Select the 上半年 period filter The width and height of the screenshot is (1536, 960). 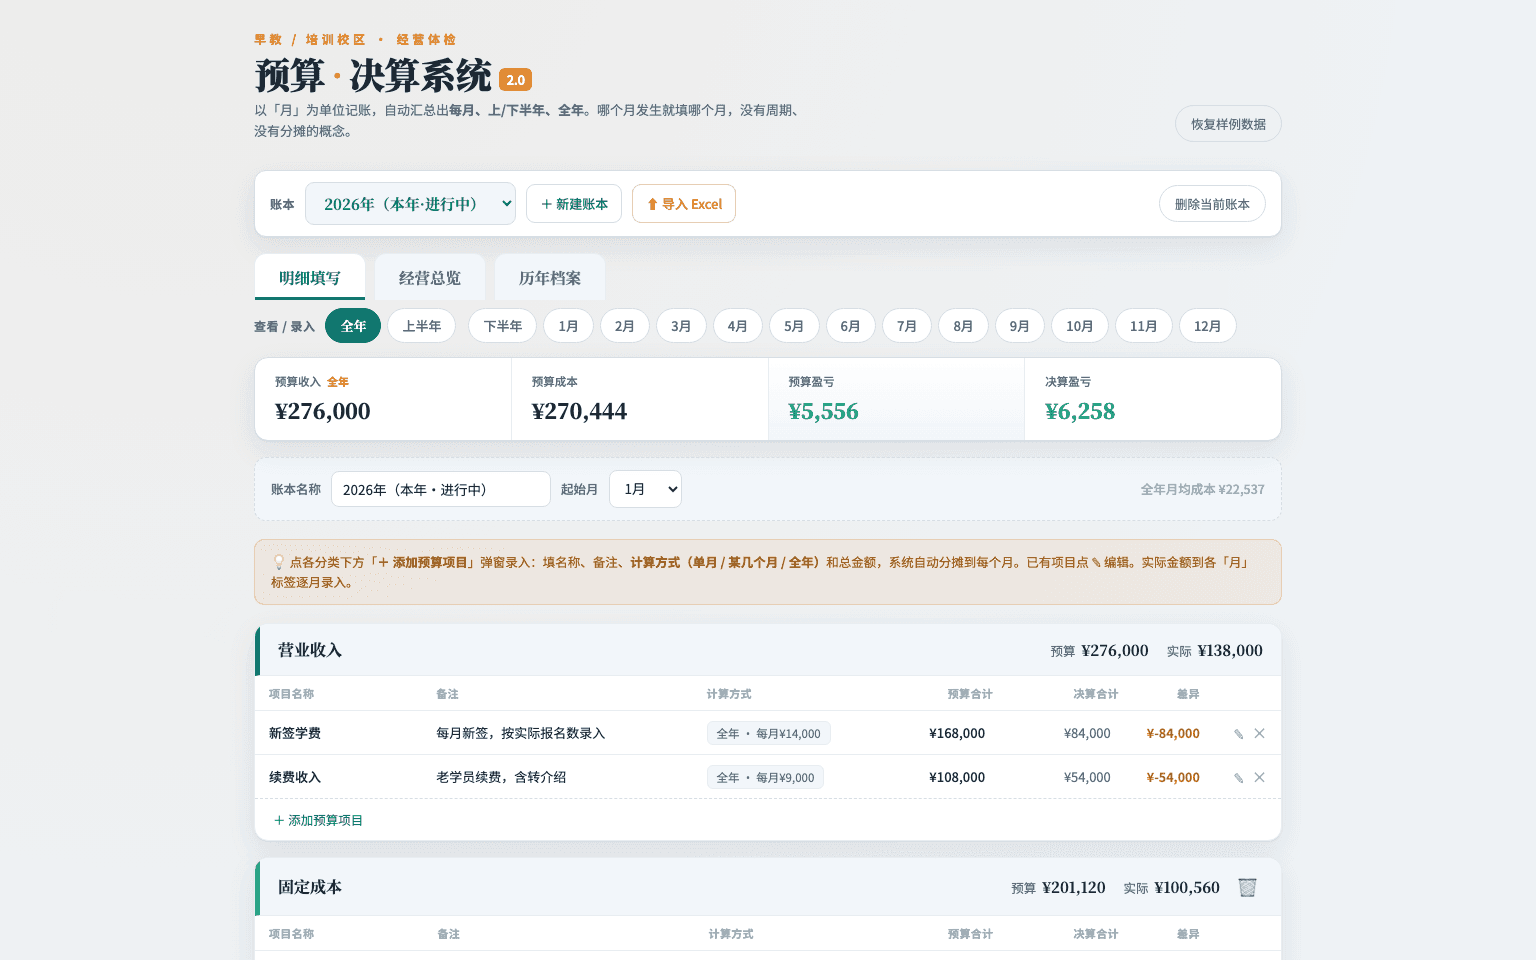click(422, 326)
